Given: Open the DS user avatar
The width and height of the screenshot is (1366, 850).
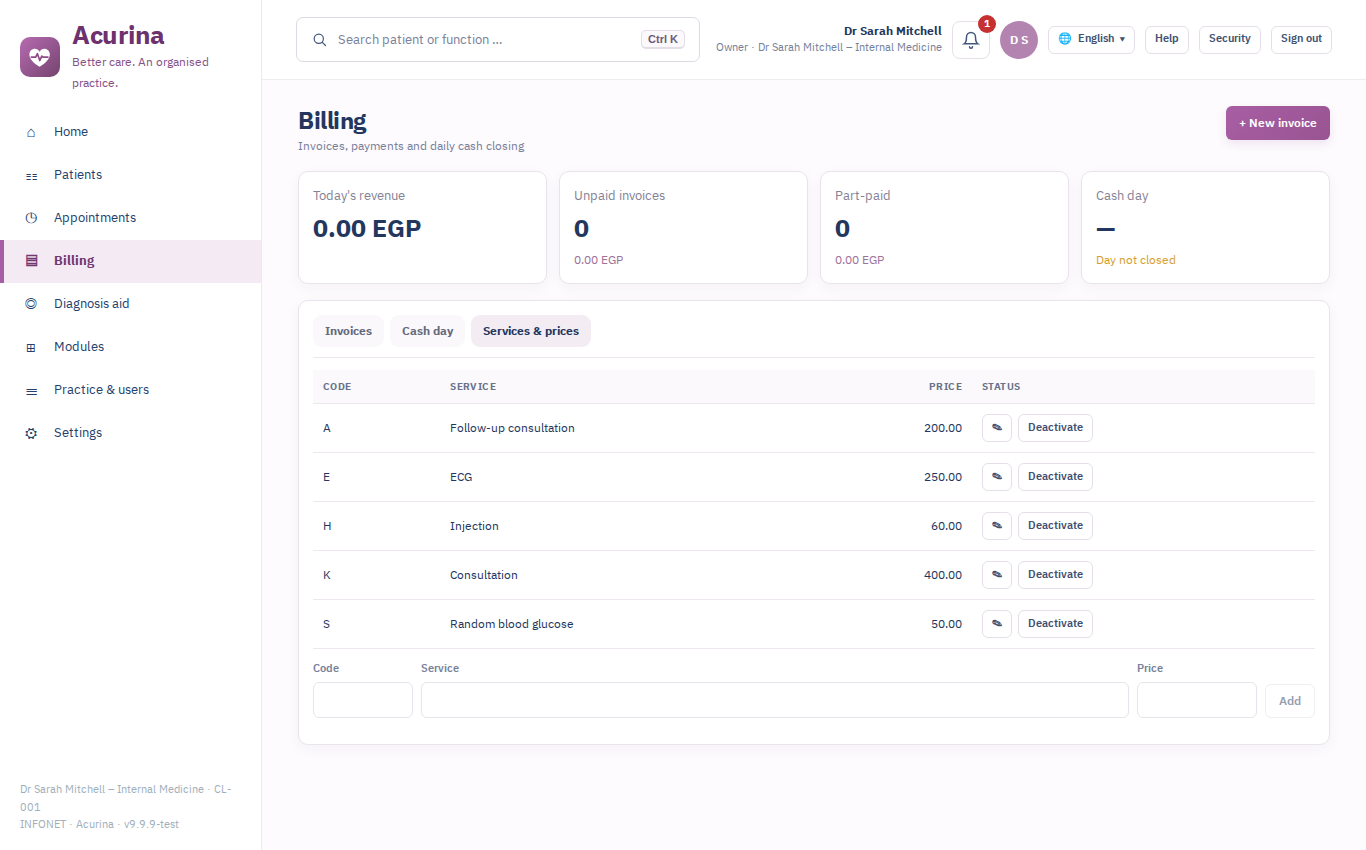Looking at the screenshot, I should 1019,40.
